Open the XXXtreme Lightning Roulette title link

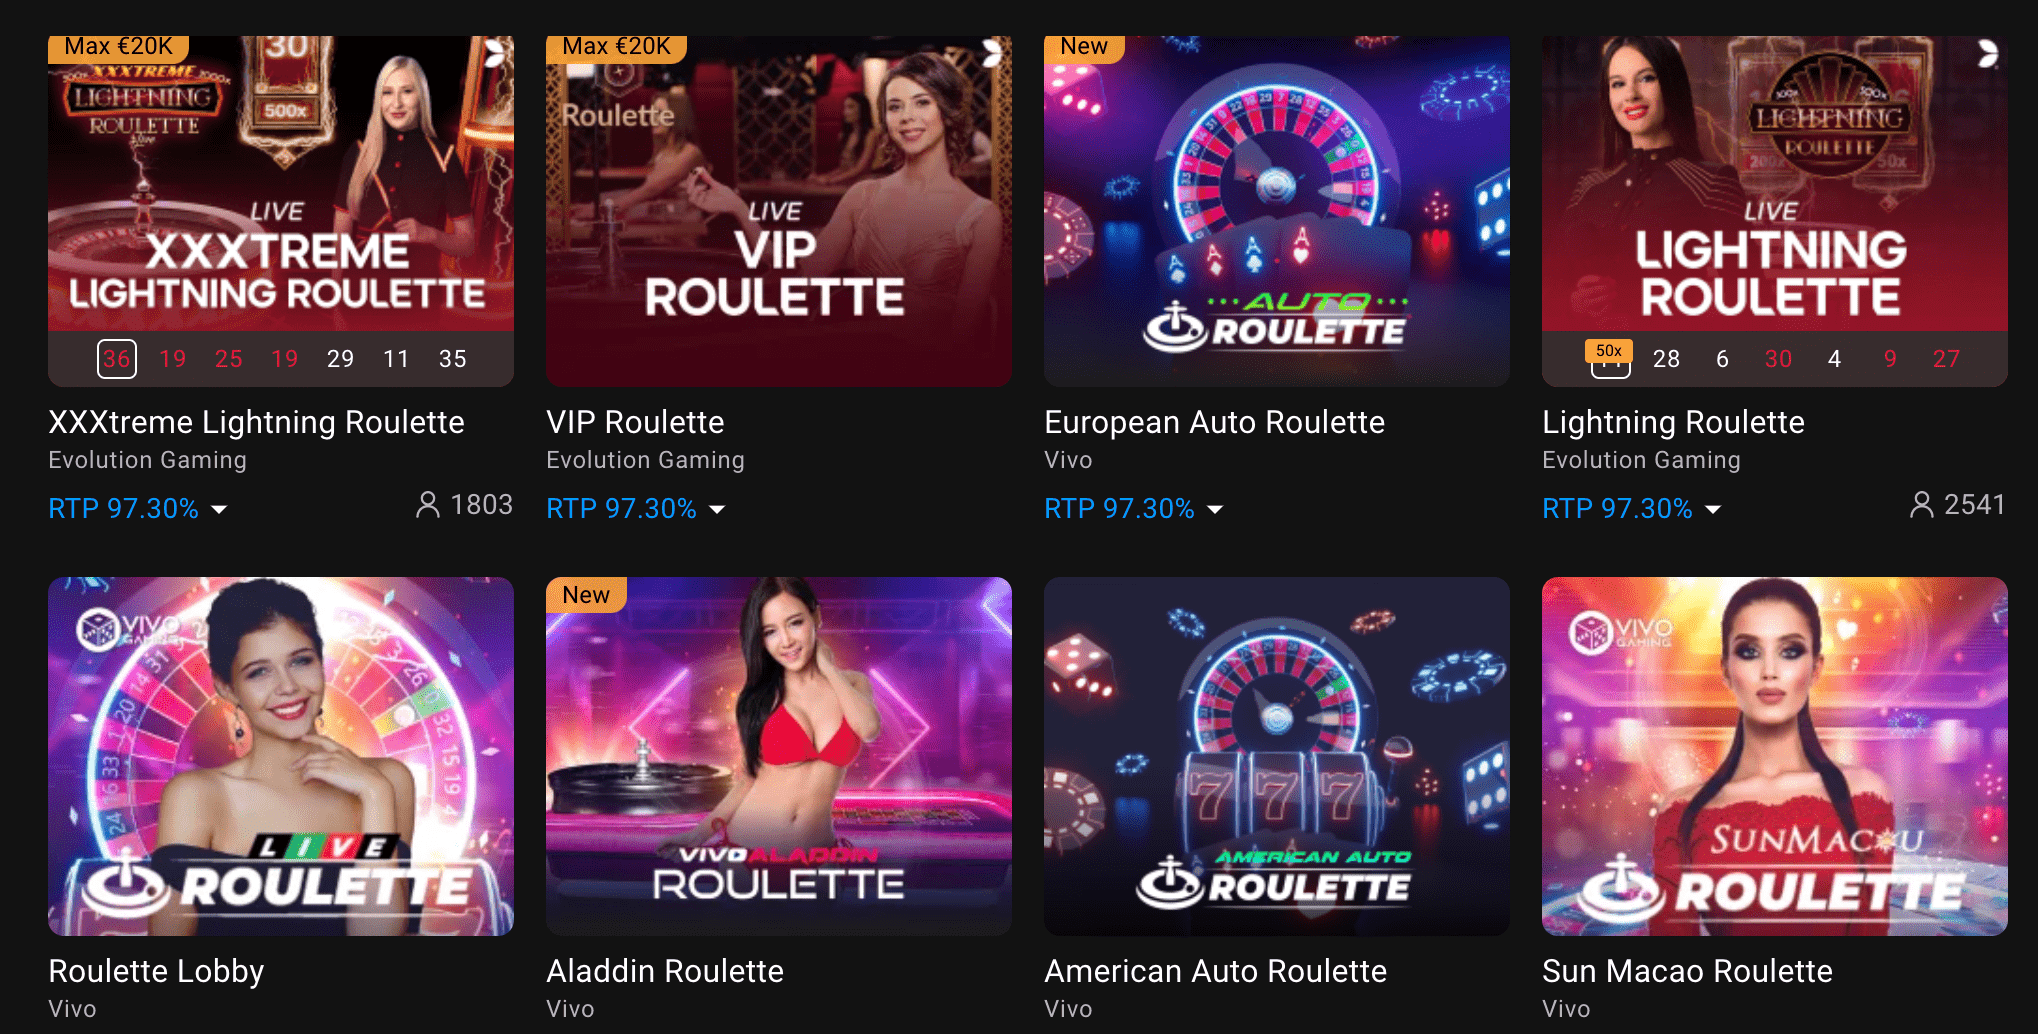pyautogui.click(x=256, y=422)
